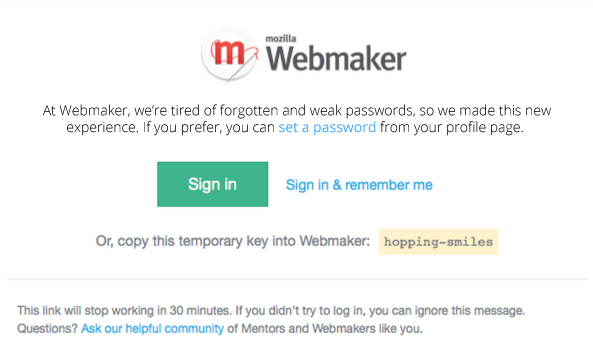Choose 'Sign in & remember me' link

[359, 185]
